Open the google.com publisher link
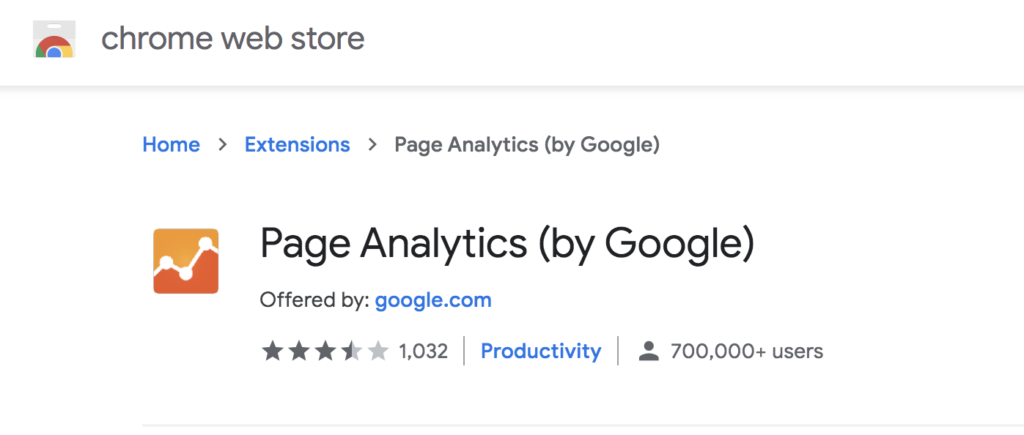Viewport: 1024px width, 435px height. 433,300
